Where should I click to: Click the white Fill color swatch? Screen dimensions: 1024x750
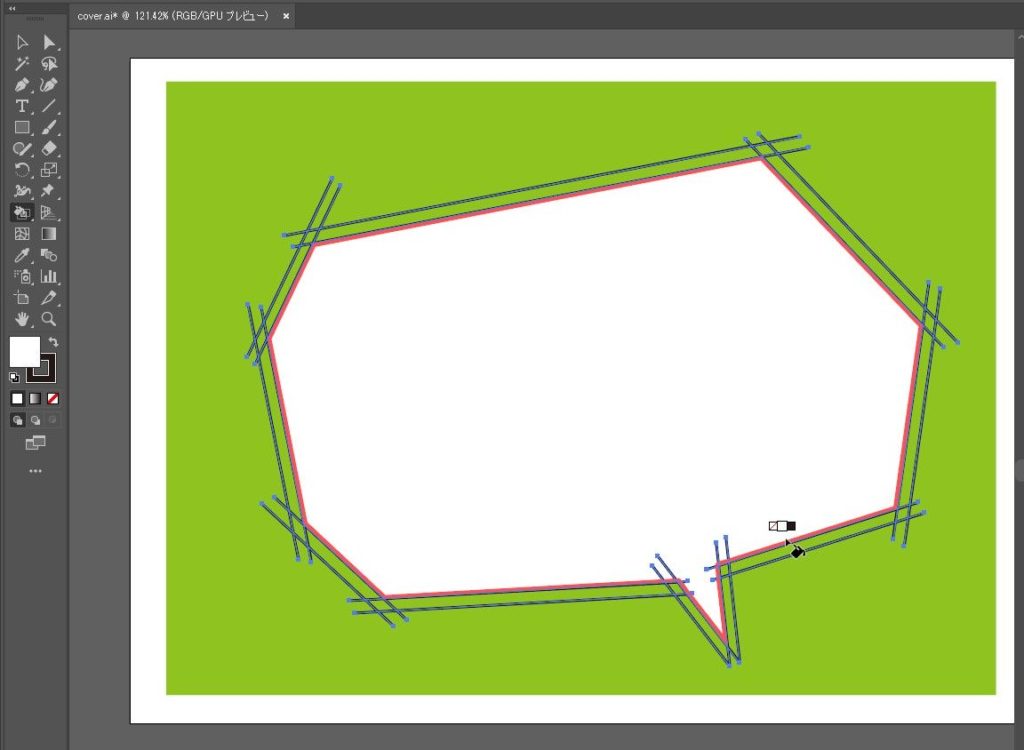tap(23, 351)
